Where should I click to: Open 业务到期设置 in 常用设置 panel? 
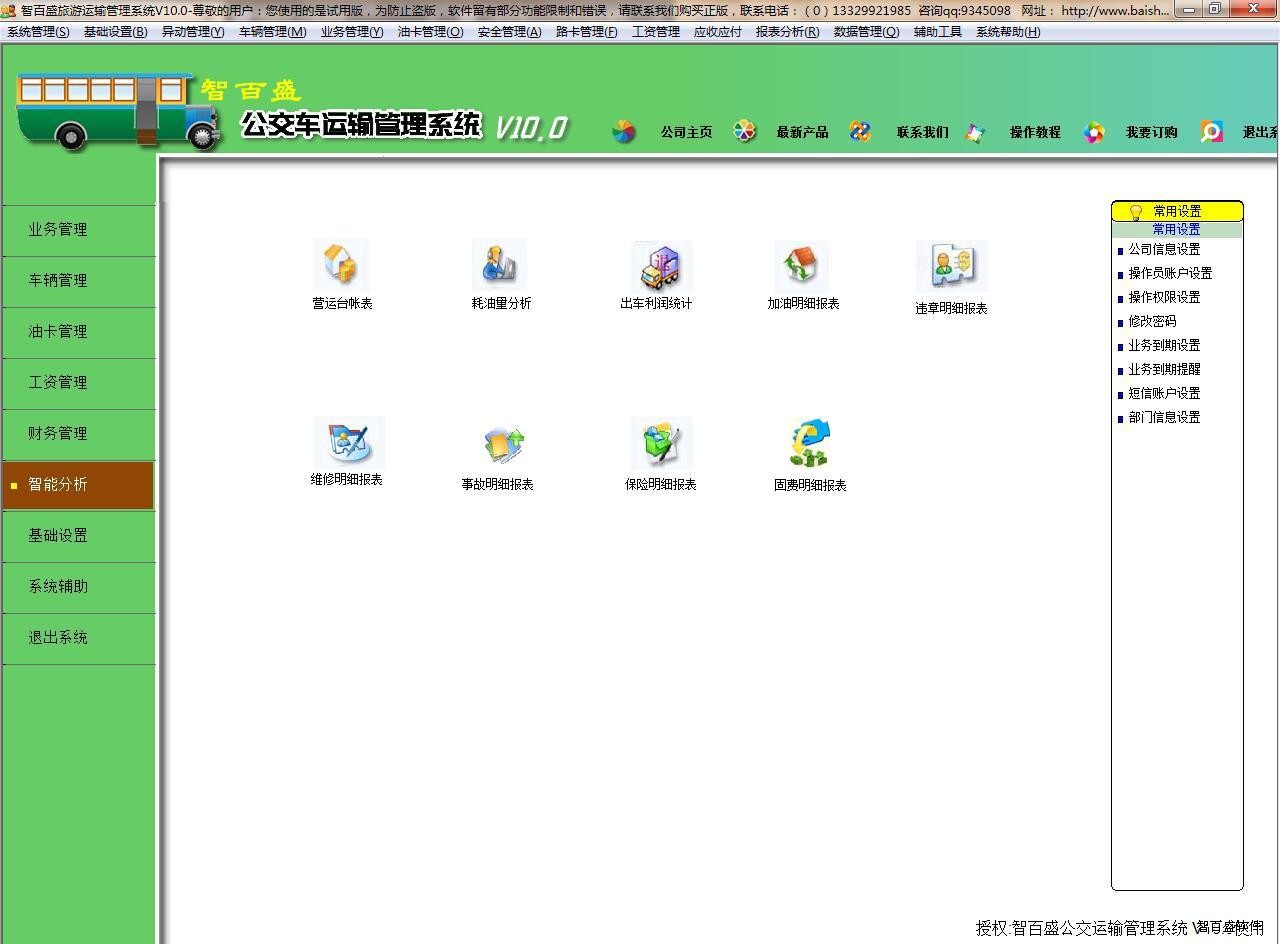coord(1164,346)
